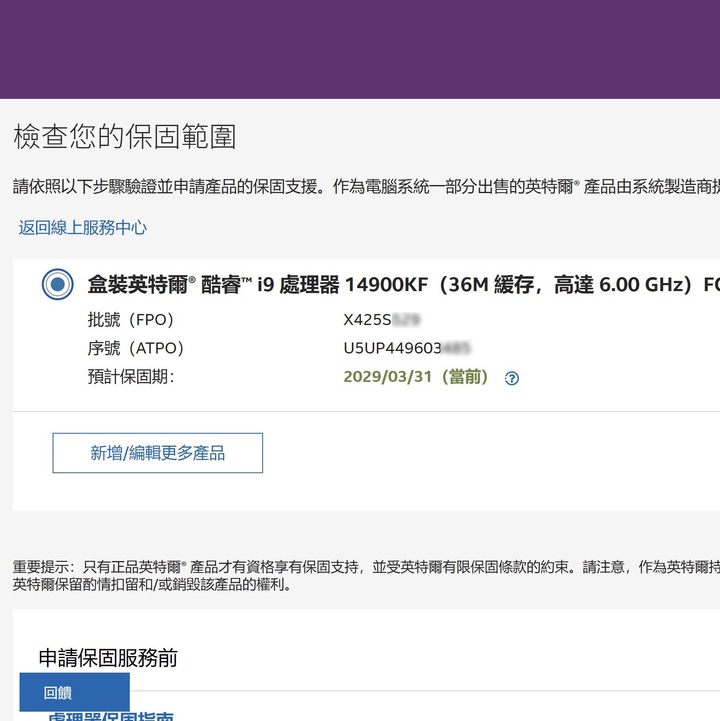
Task: Click the 序號 (ATPO) label
Action: tap(136, 348)
